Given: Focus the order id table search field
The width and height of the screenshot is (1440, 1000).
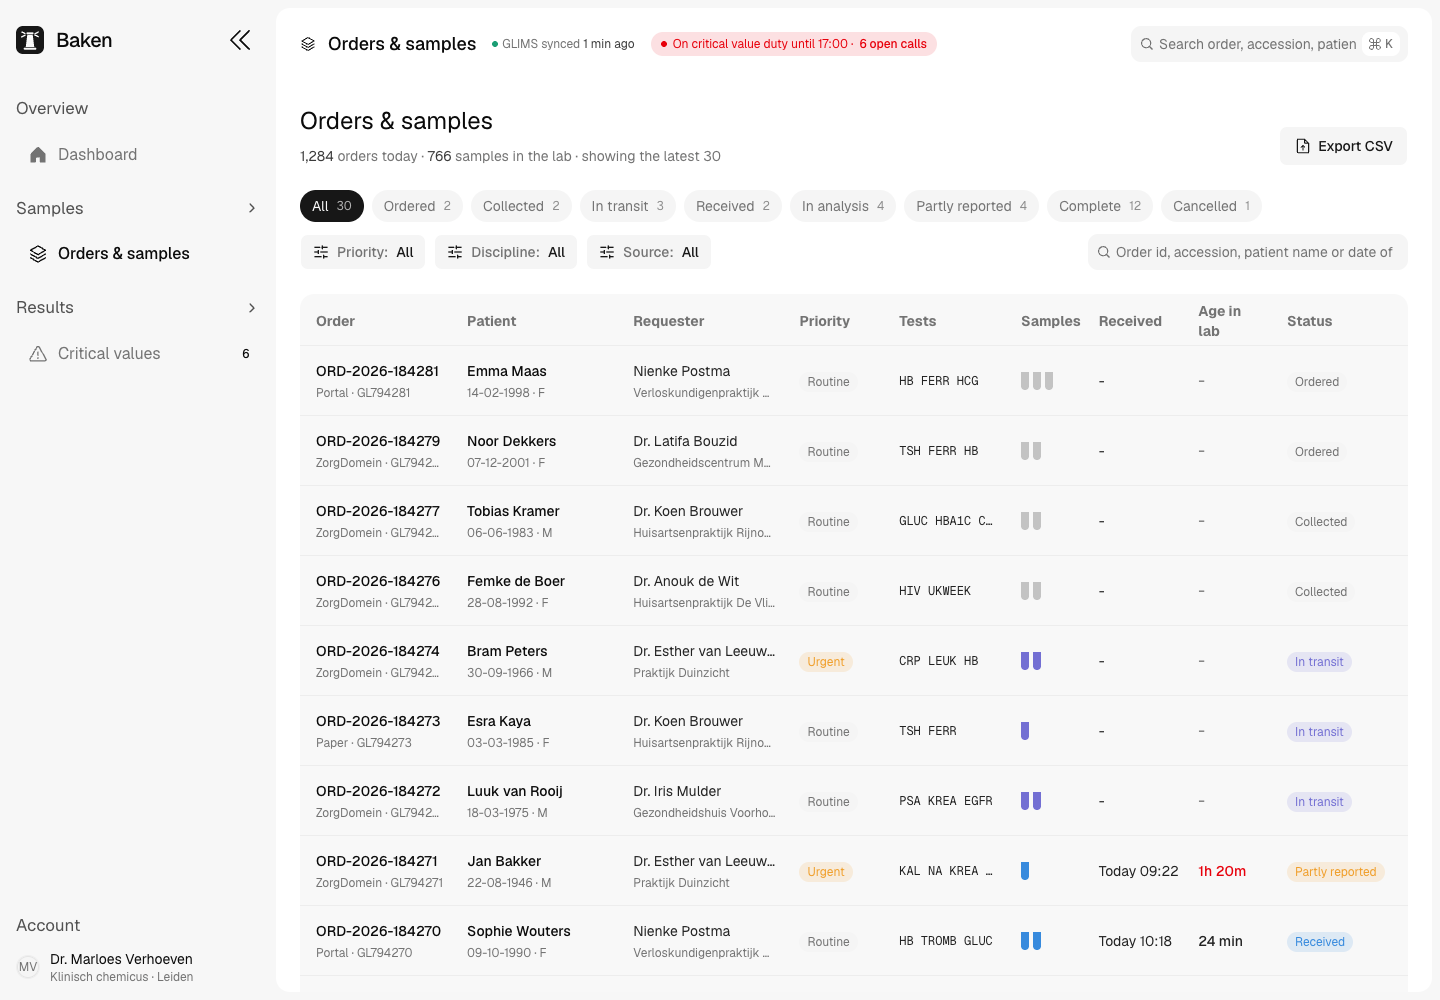Looking at the screenshot, I should click(1247, 252).
